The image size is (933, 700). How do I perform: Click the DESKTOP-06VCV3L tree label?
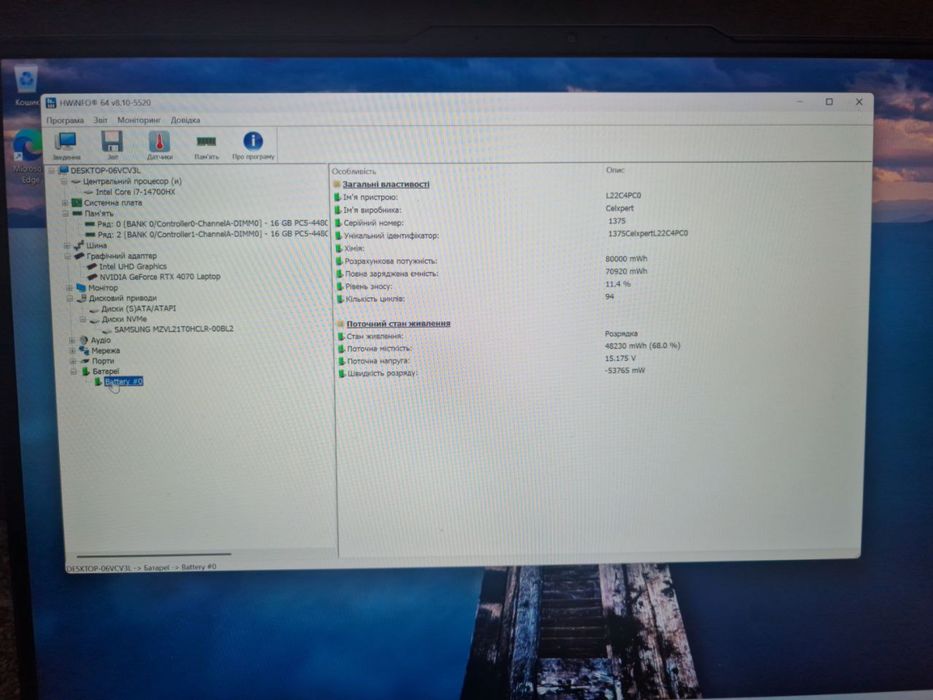[x=105, y=171]
